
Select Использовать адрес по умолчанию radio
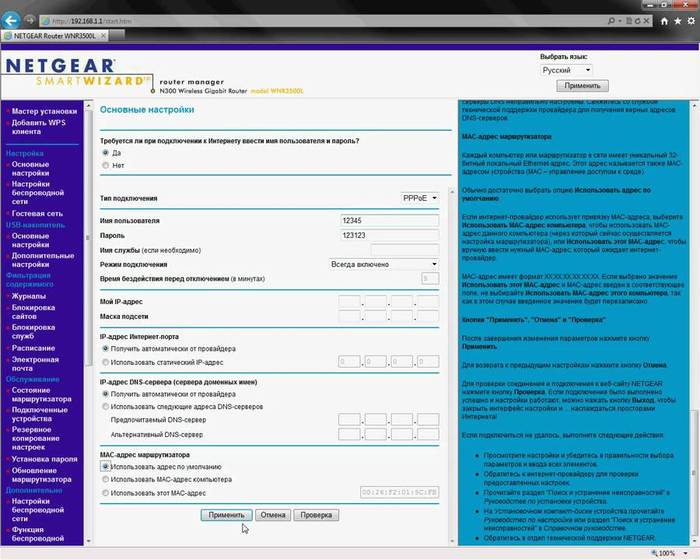(x=105, y=466)
